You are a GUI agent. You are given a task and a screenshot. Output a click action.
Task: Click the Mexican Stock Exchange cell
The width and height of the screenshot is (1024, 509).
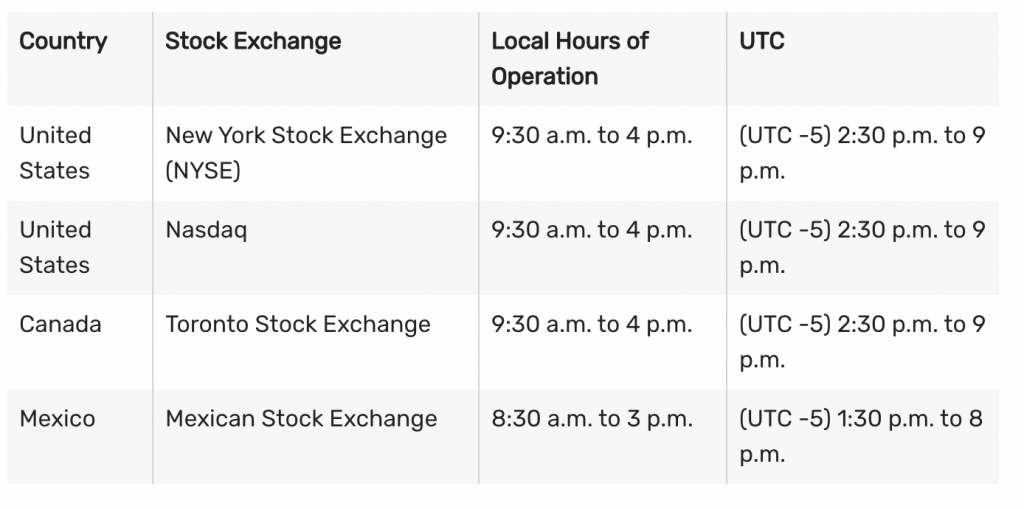301,419
